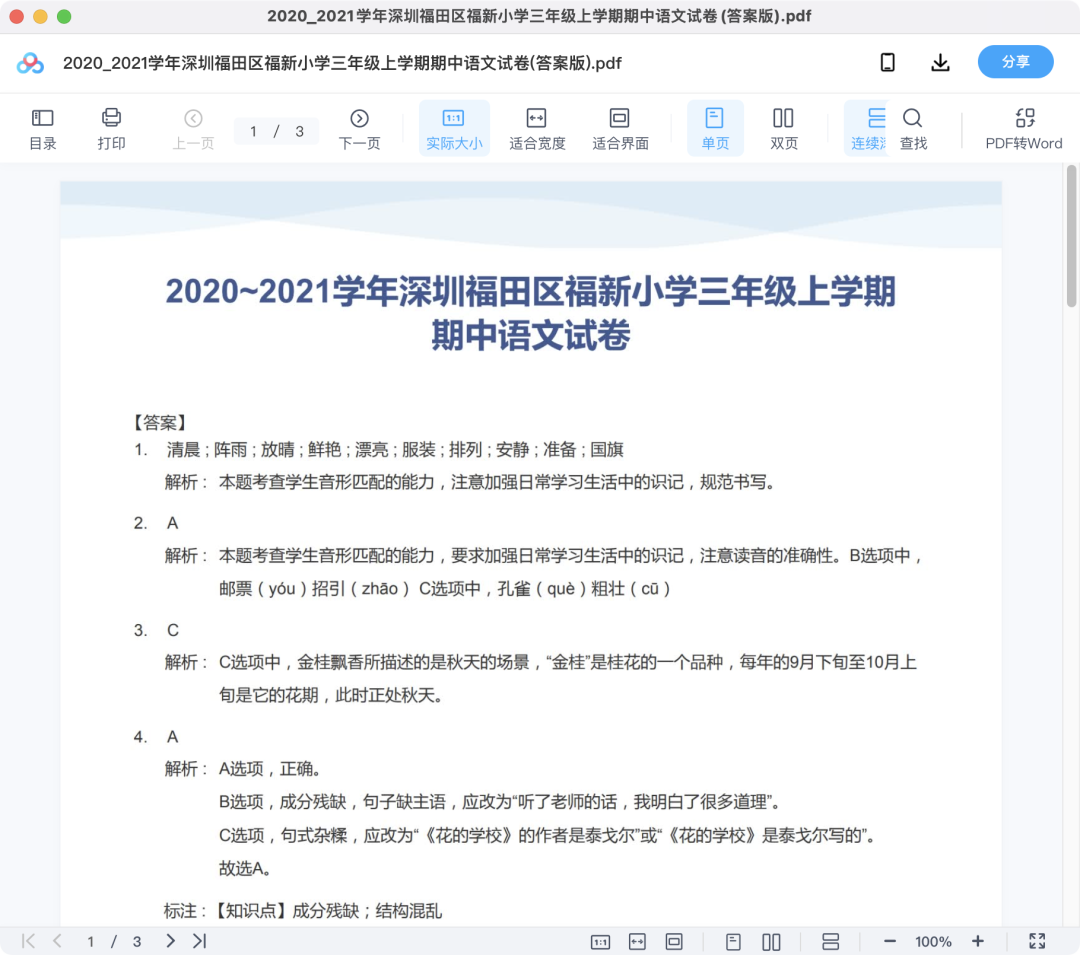Click the document title heading
The width and height of the screenshot is (1080, 955).
point(530,313)
